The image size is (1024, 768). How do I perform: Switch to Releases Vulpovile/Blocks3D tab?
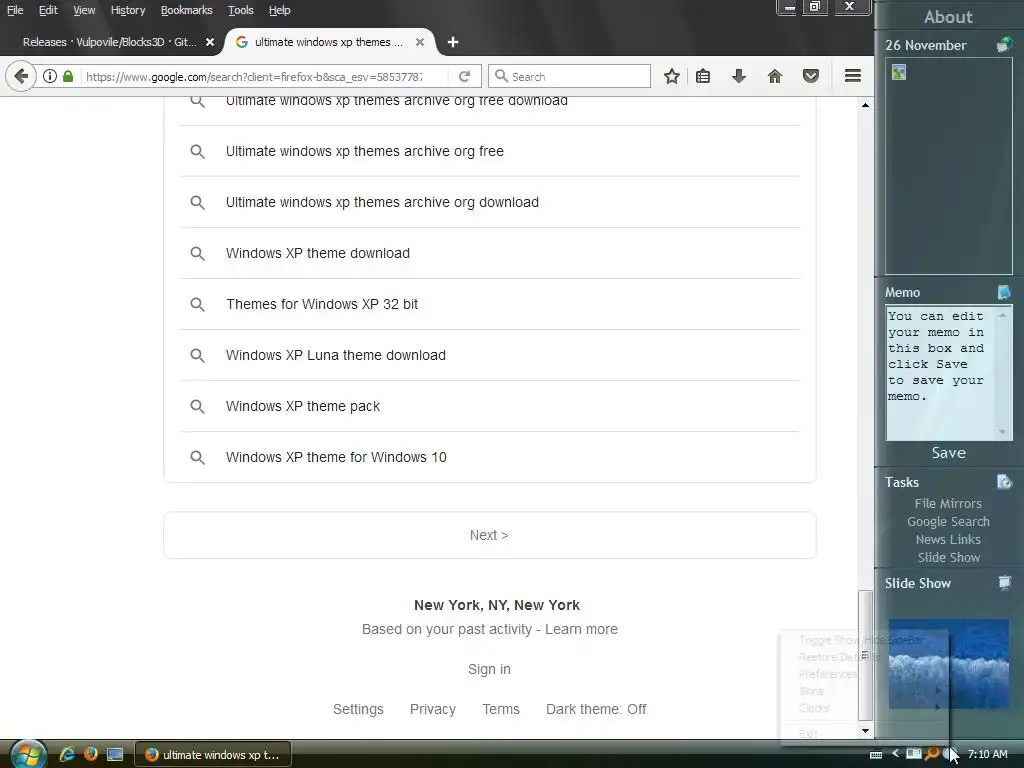(x=110, y=42)
